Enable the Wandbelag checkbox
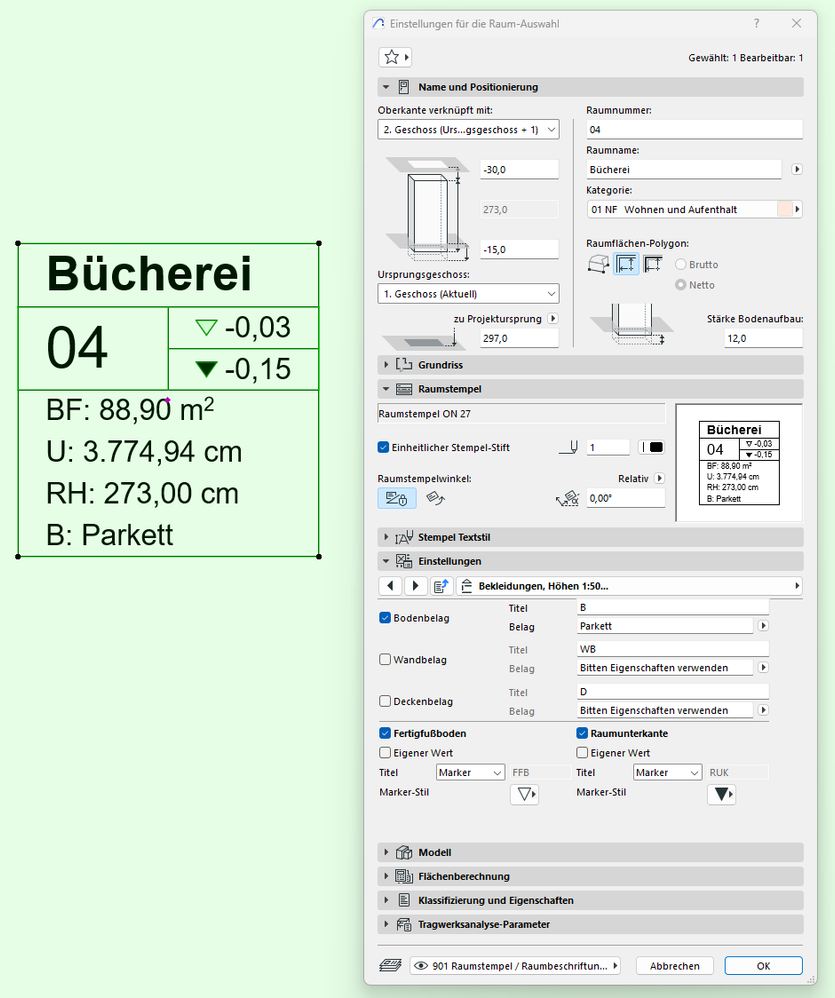This screenshot has height=998, width=835. 385,659
